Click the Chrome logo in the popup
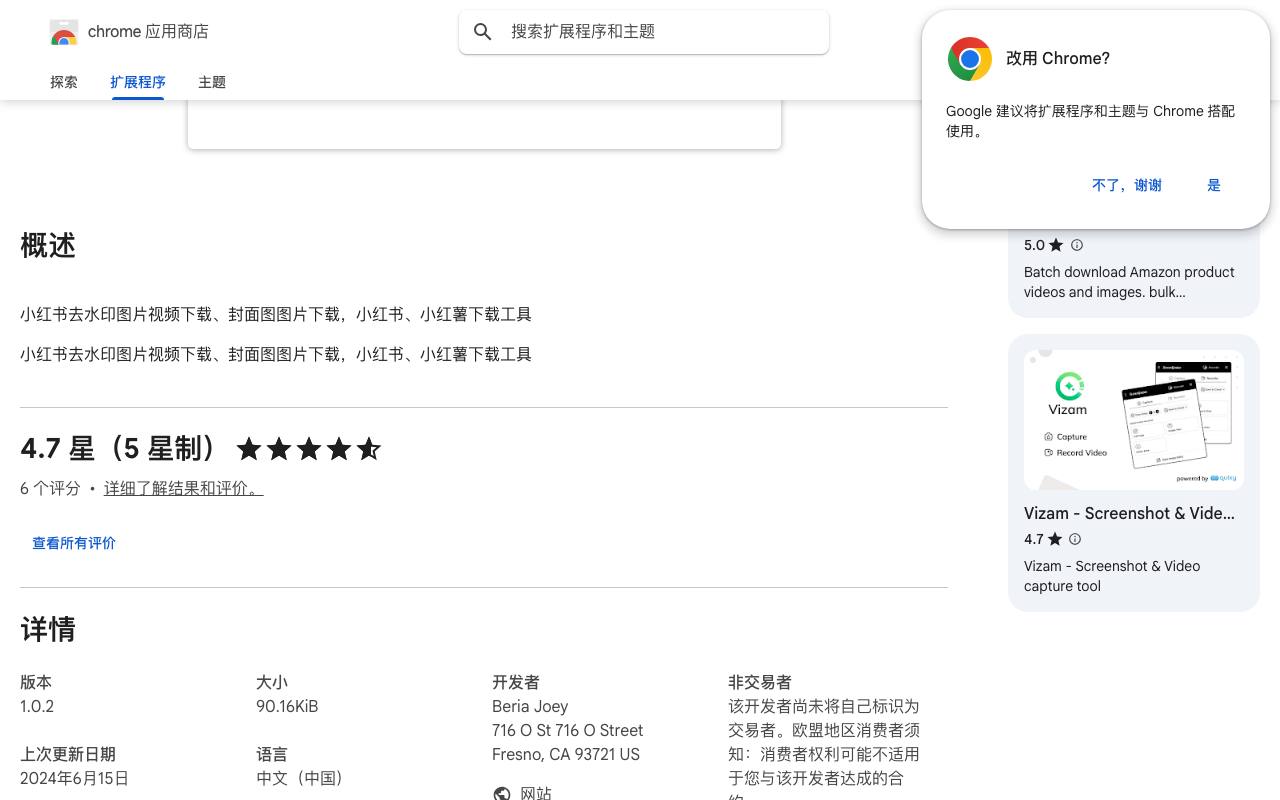 point(970,59)
